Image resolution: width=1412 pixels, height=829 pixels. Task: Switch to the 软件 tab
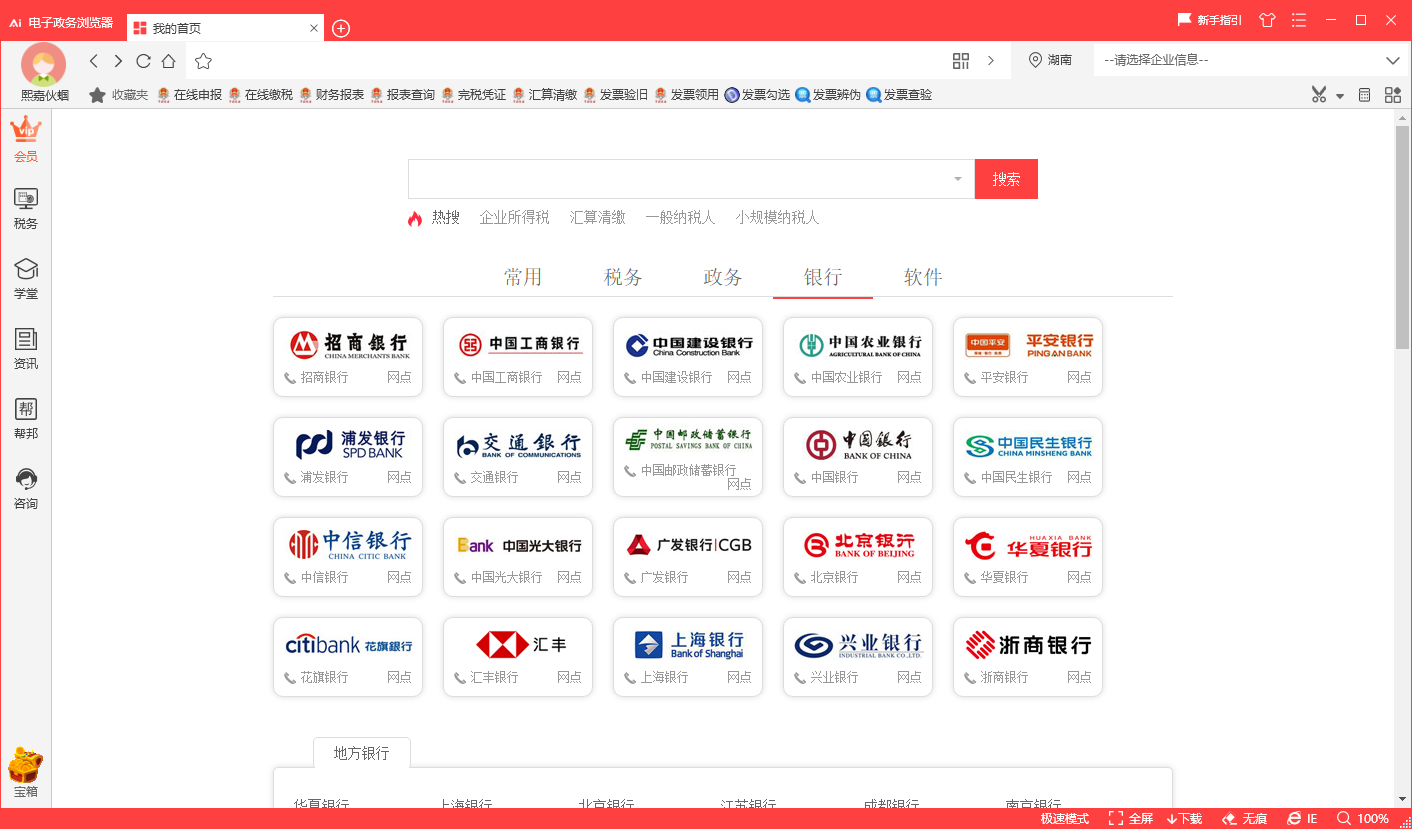(x=923, y=277)
